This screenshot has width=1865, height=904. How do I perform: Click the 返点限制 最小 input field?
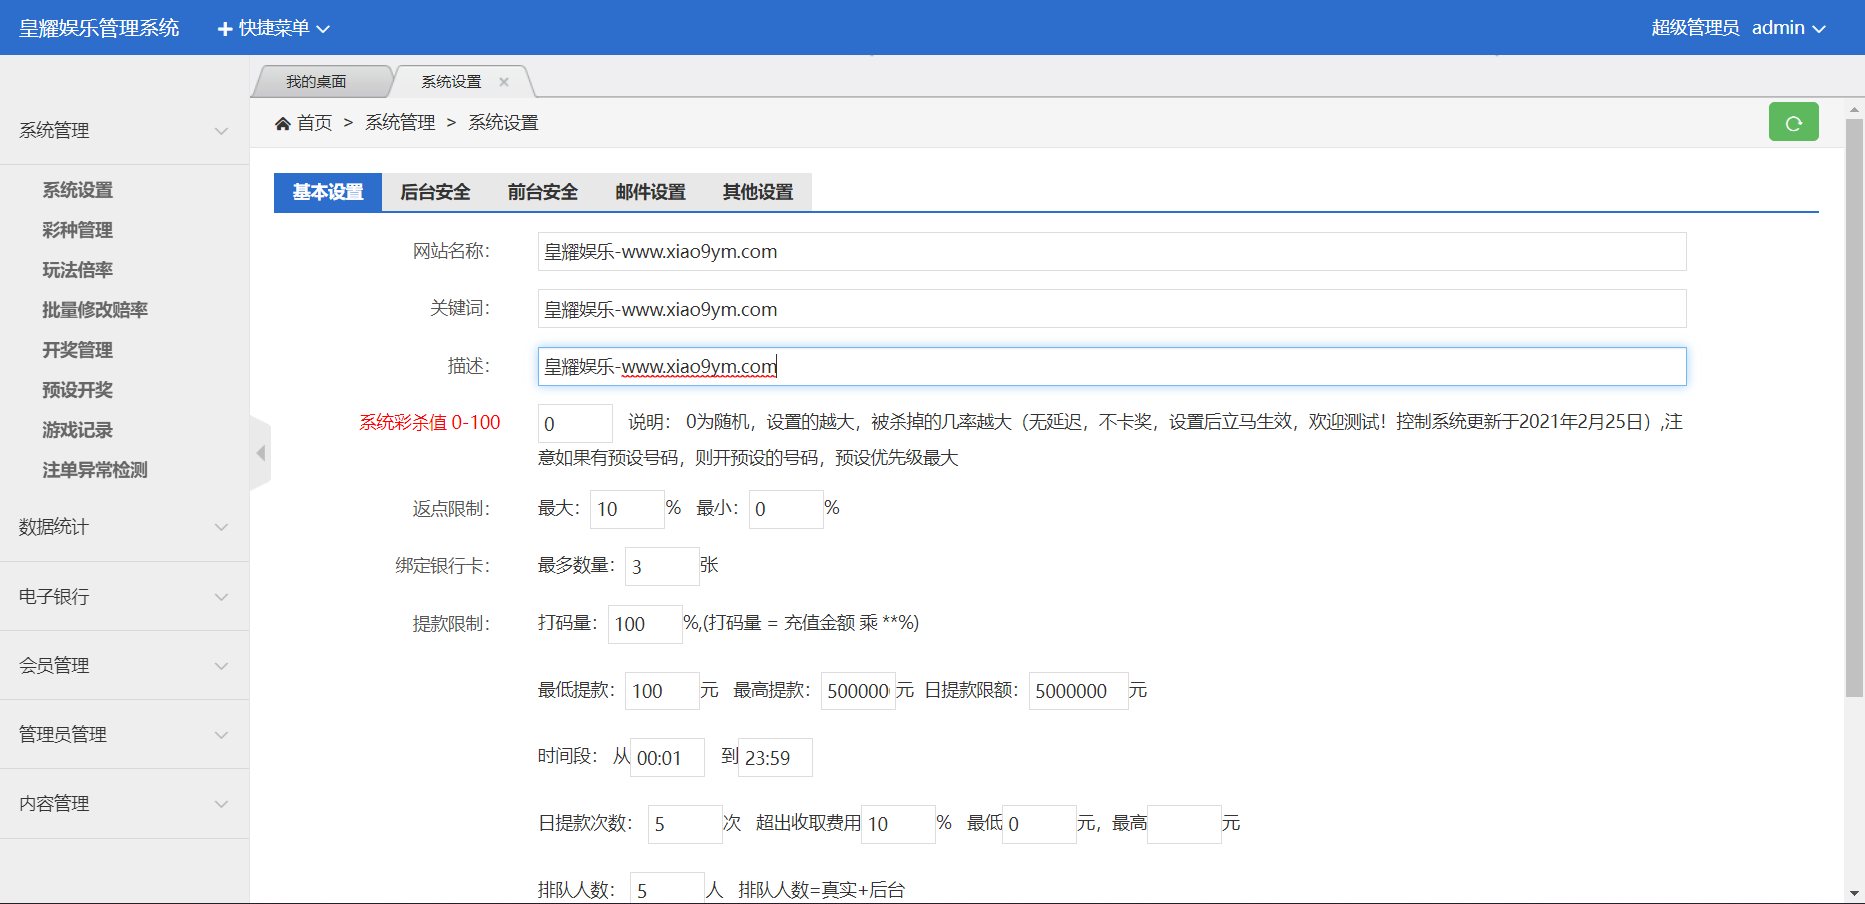(x=786, y=509)
